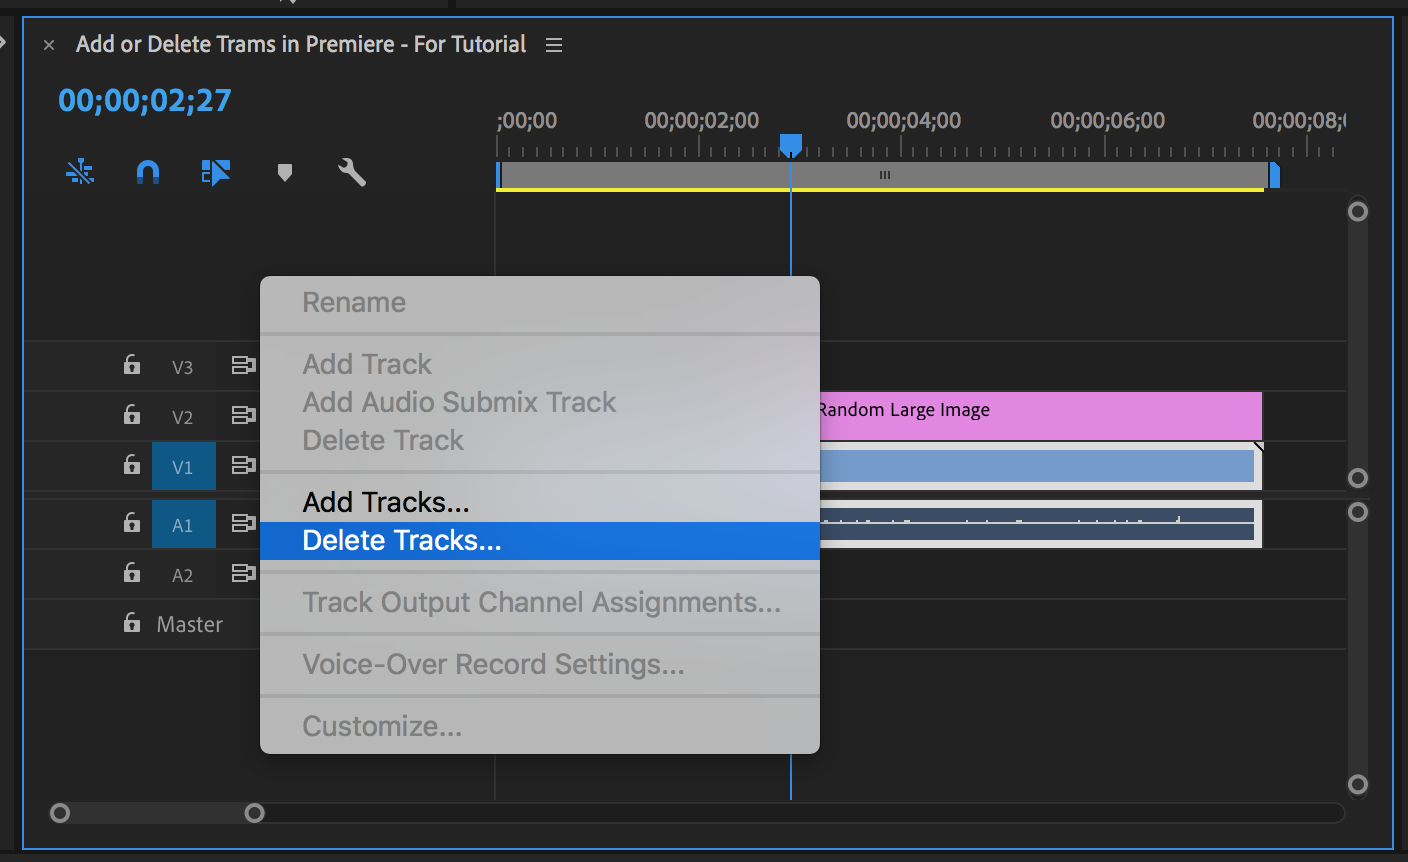Click the sequence tab title
Image resolution: width=1408 pixels, height=862 pixels.
pos(301,44)
